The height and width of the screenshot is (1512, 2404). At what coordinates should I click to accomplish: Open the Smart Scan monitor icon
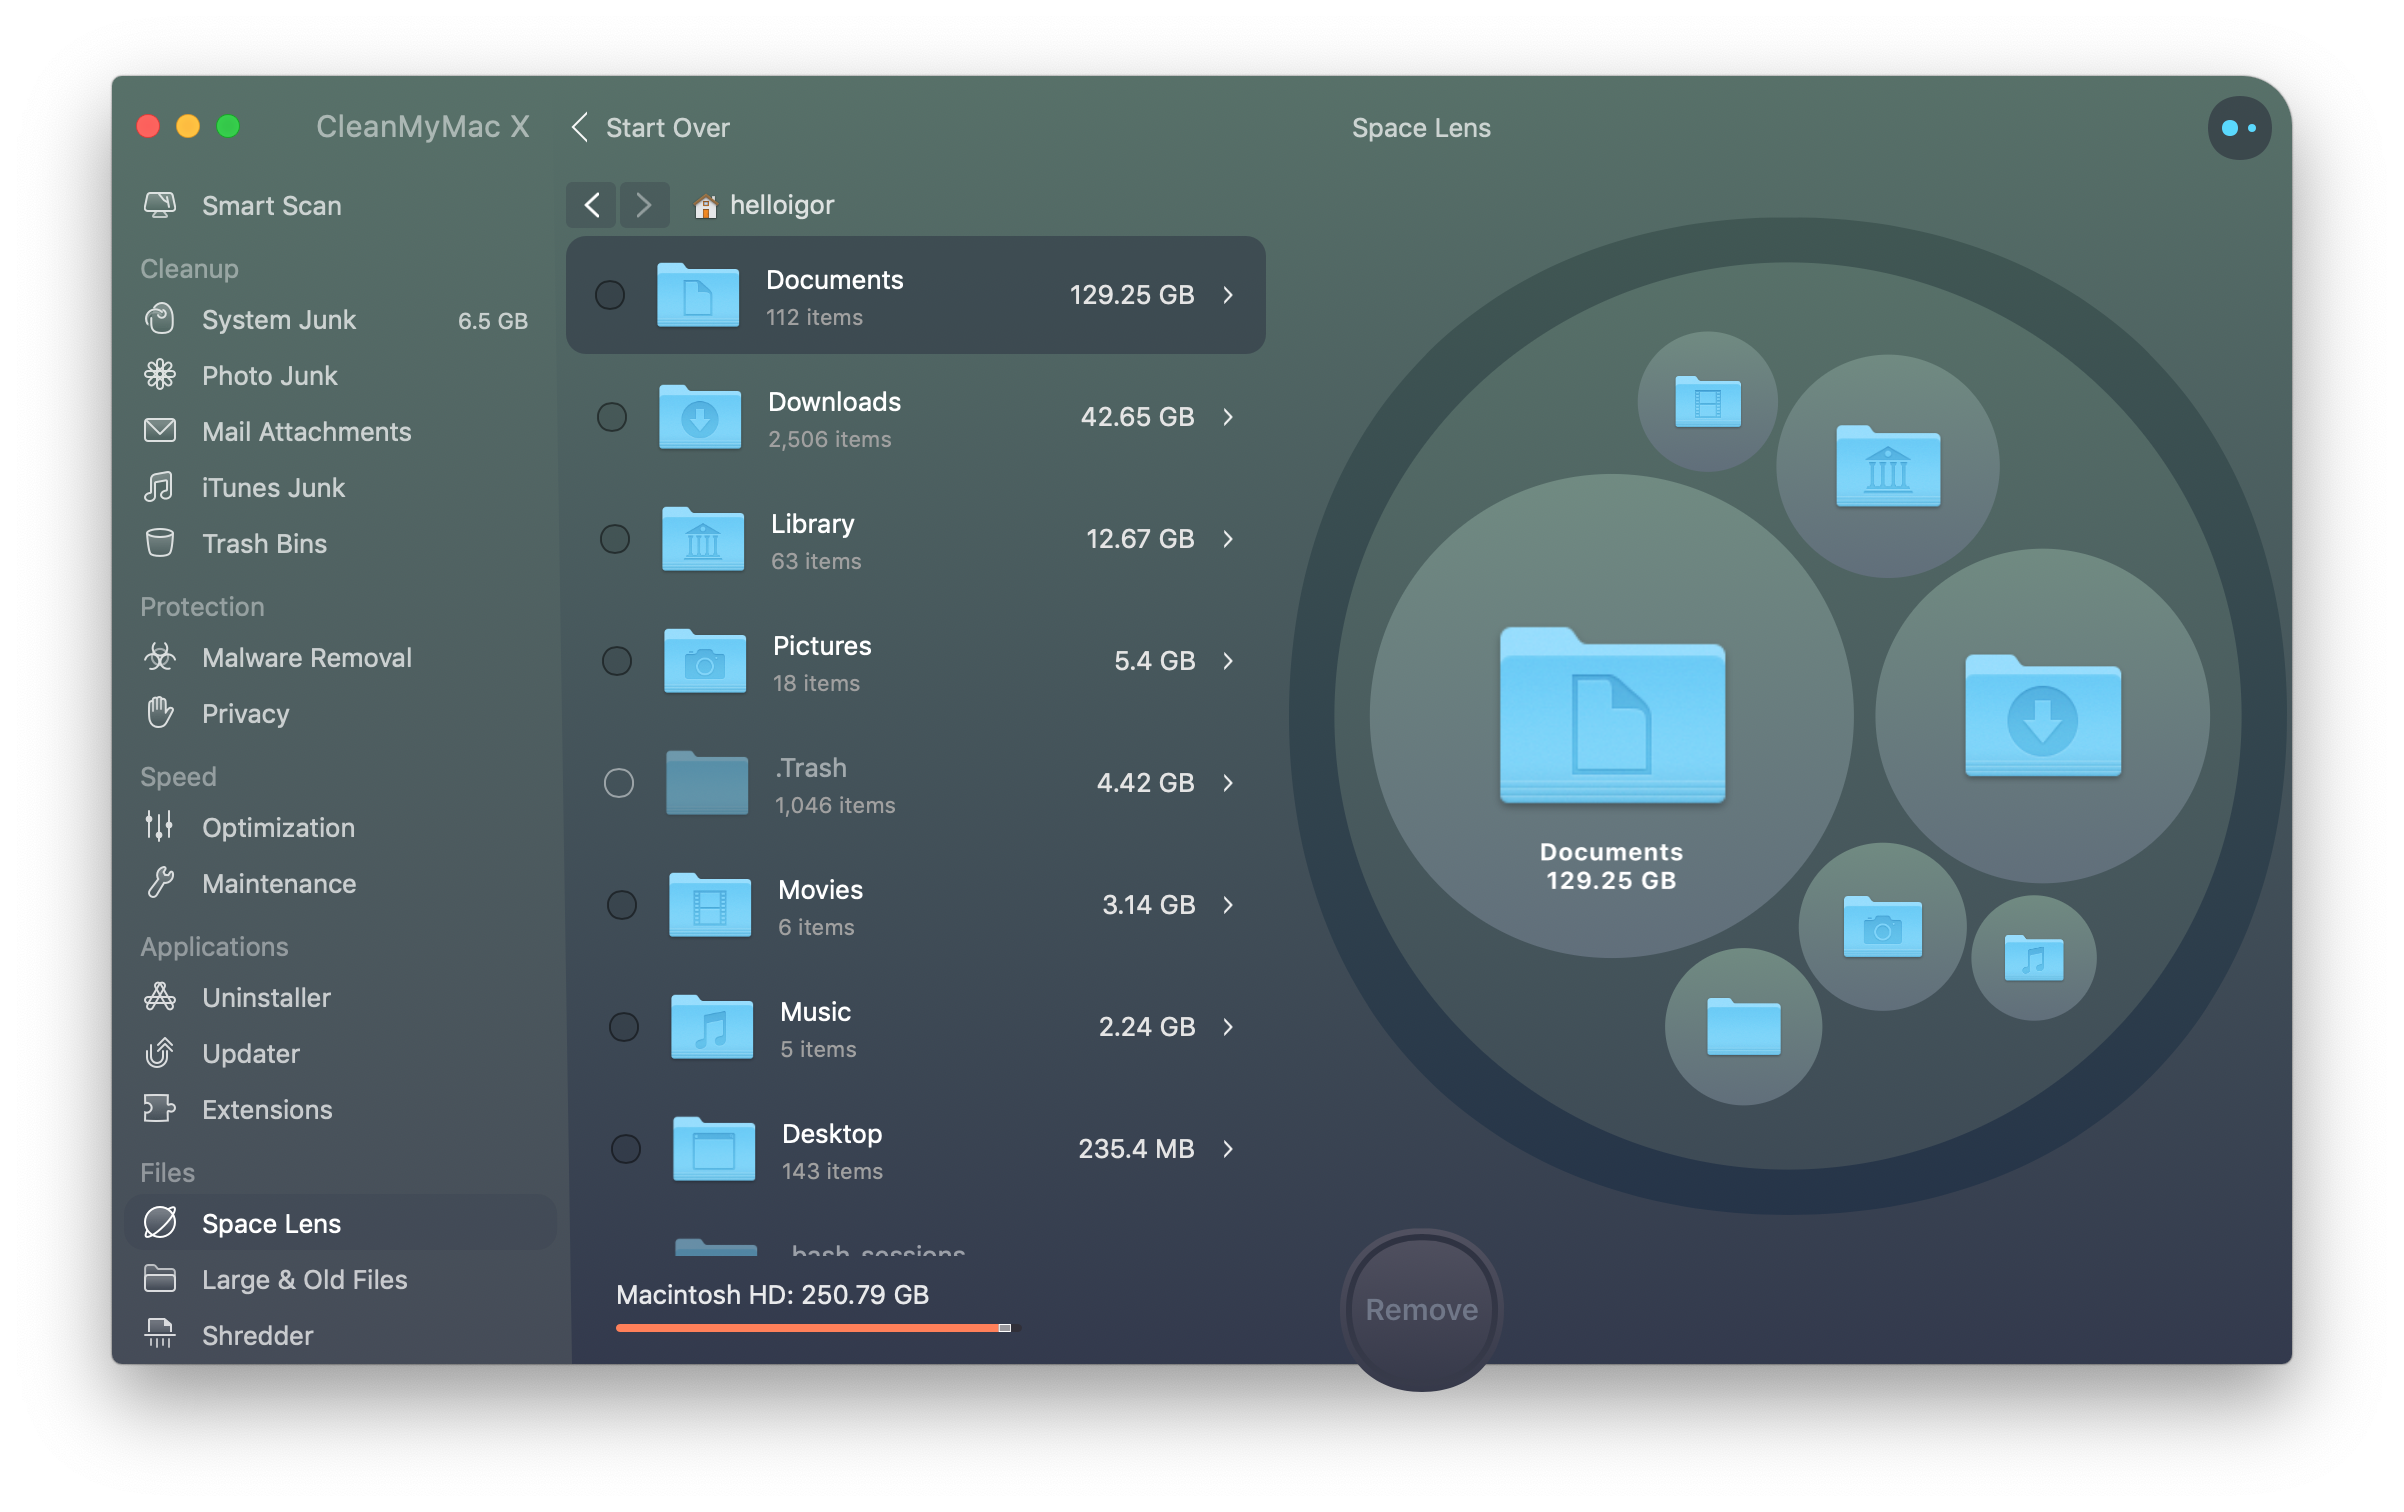[x=160, y=205]
